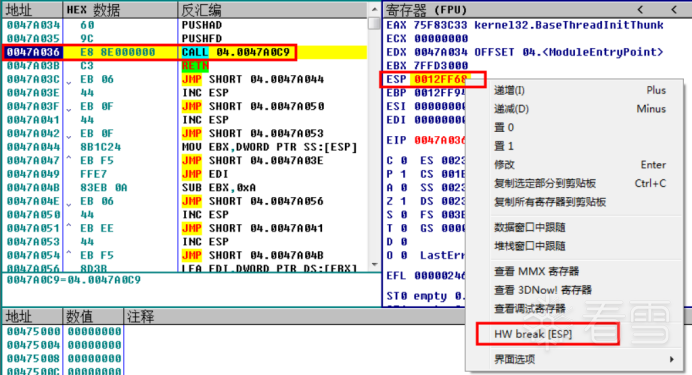Image resolution: width=692 pixels, height=375 pixels.
Task: Choose 置 0 menu entry
Action: [x=504, y=128]
